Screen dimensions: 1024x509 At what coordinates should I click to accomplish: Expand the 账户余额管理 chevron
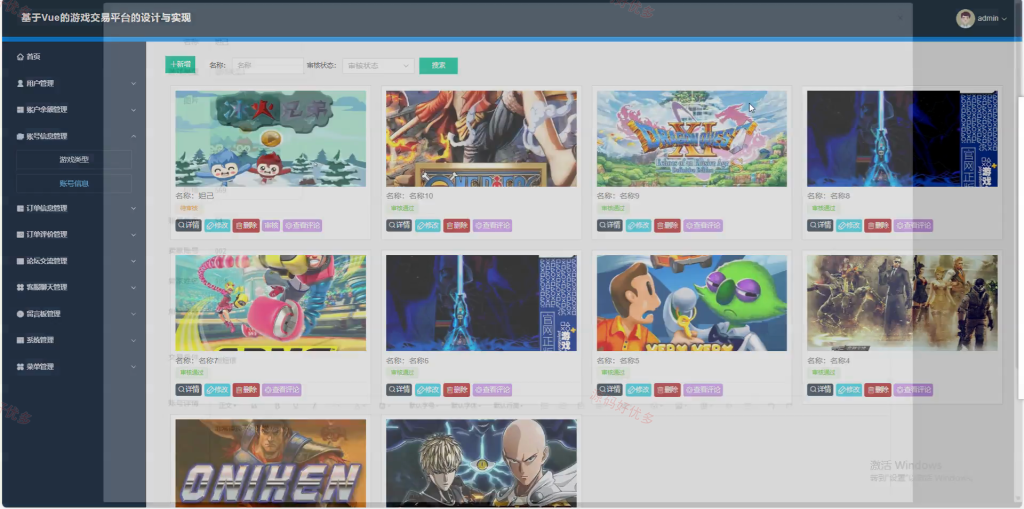133,110
